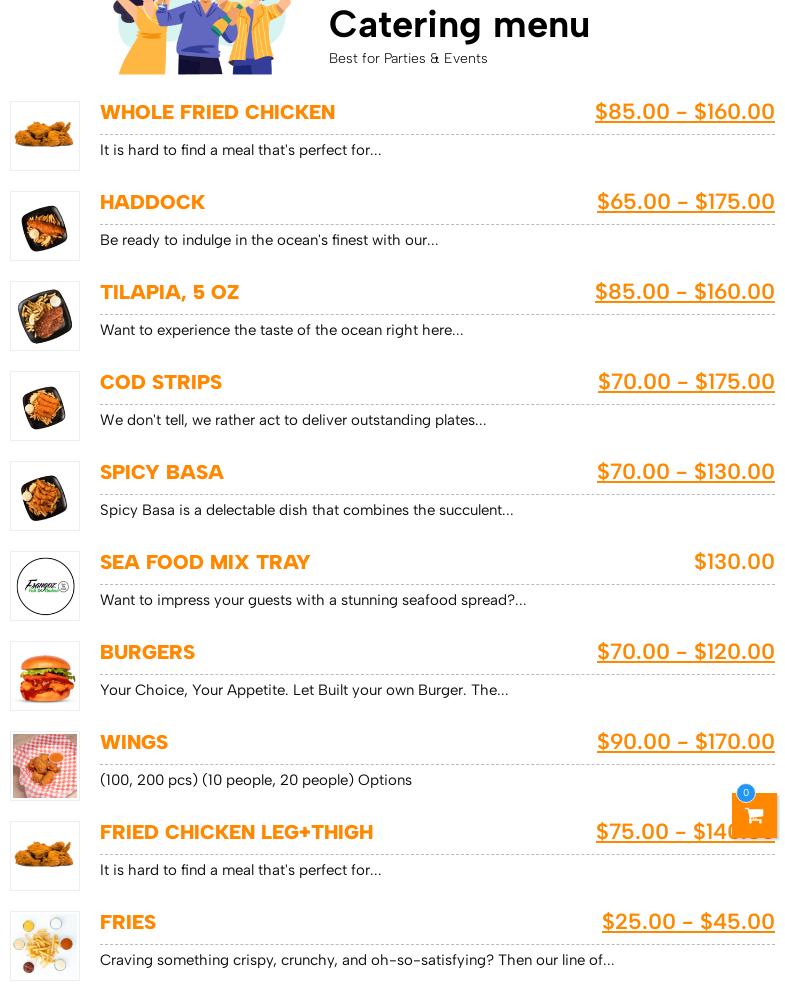Open the Fries thumbnail image

click(45, 946)
